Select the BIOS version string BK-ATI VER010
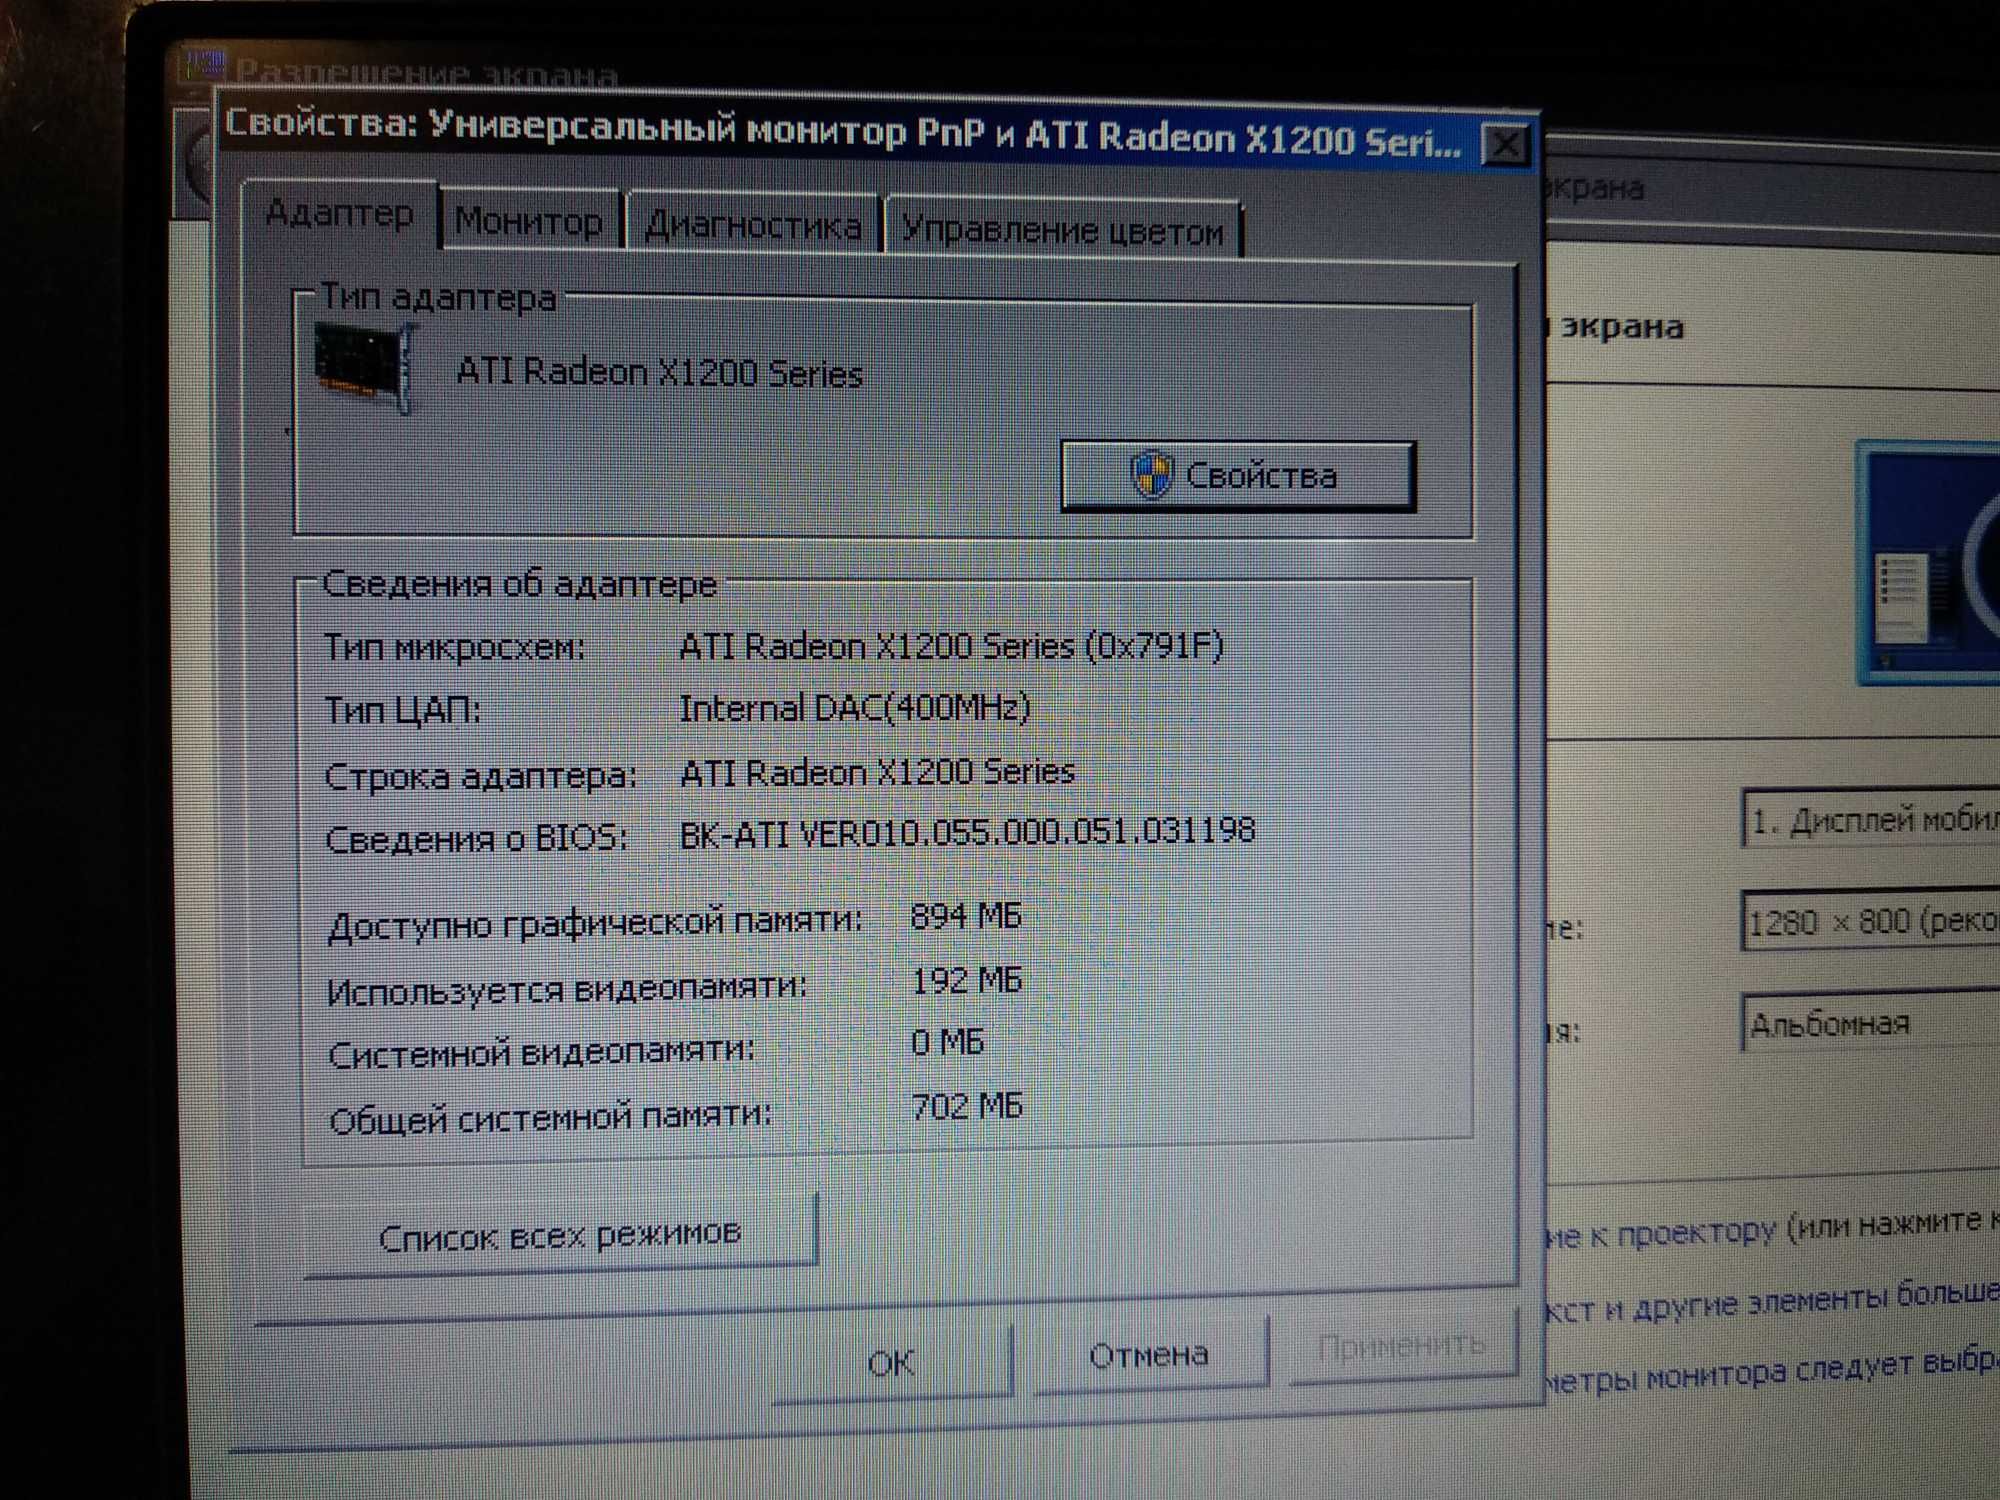The image size is (2000, 1500). click(967, 832)
